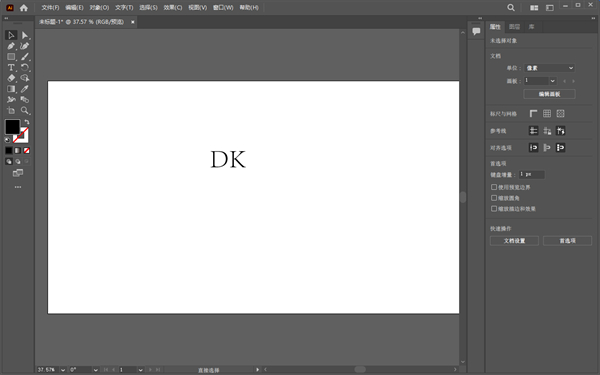
Task: Click the 文档设置 button
Action: tap(514, 241)
